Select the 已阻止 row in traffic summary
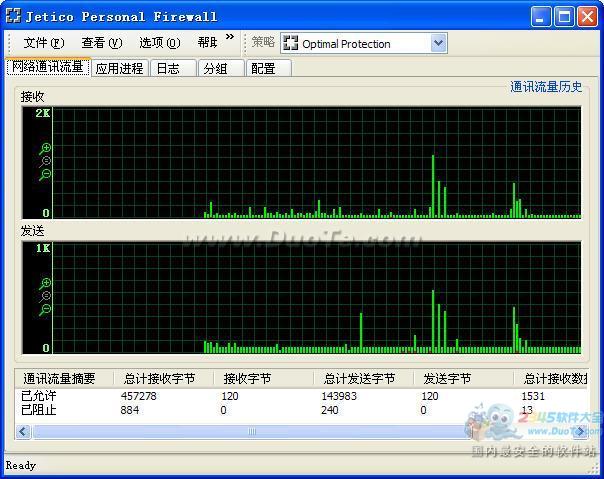604x479 pixels. tap(39, 410)
